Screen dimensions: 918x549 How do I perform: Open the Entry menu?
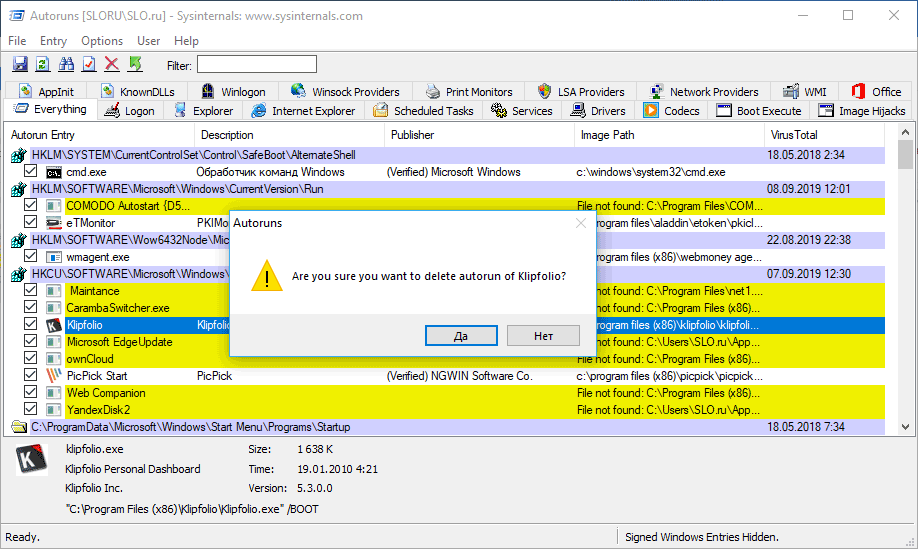(x=53, y=41)
